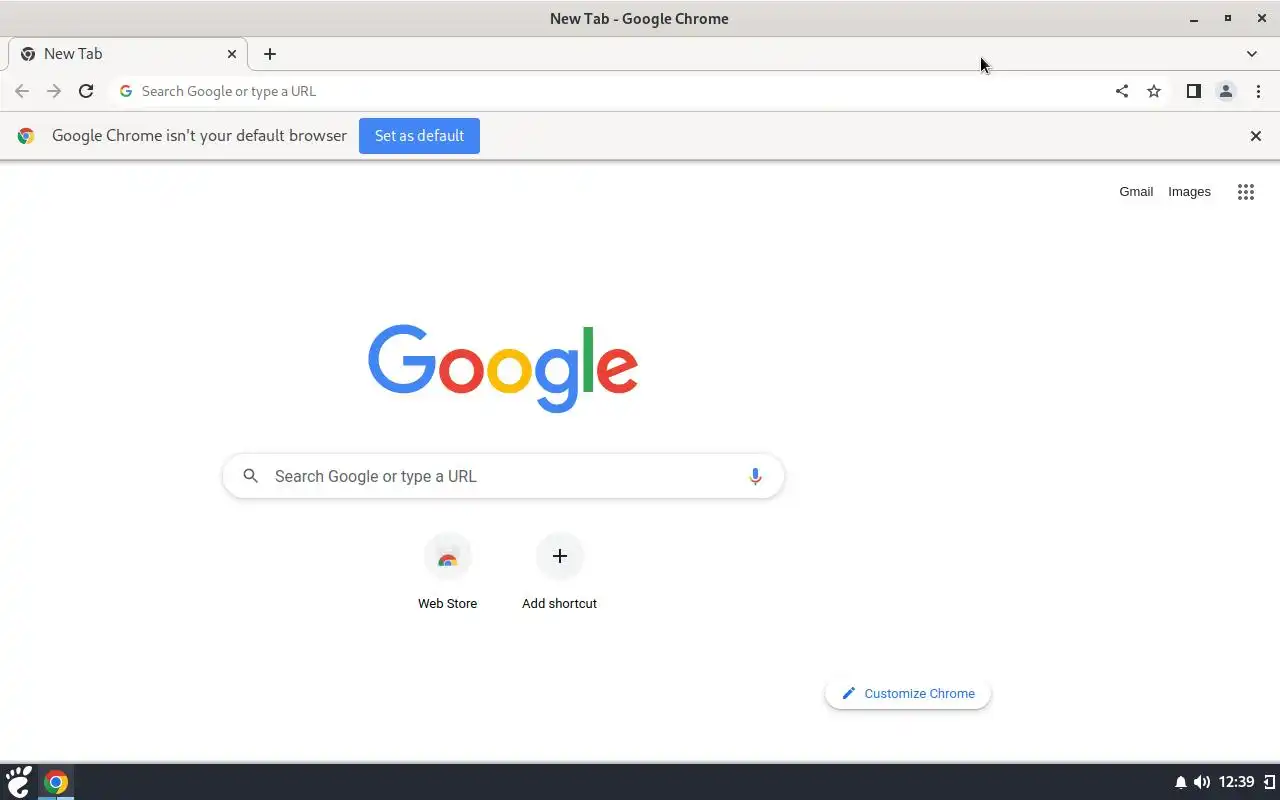Open the Gmail link
Screen dimensions: 1280x800
point(1136,192)
